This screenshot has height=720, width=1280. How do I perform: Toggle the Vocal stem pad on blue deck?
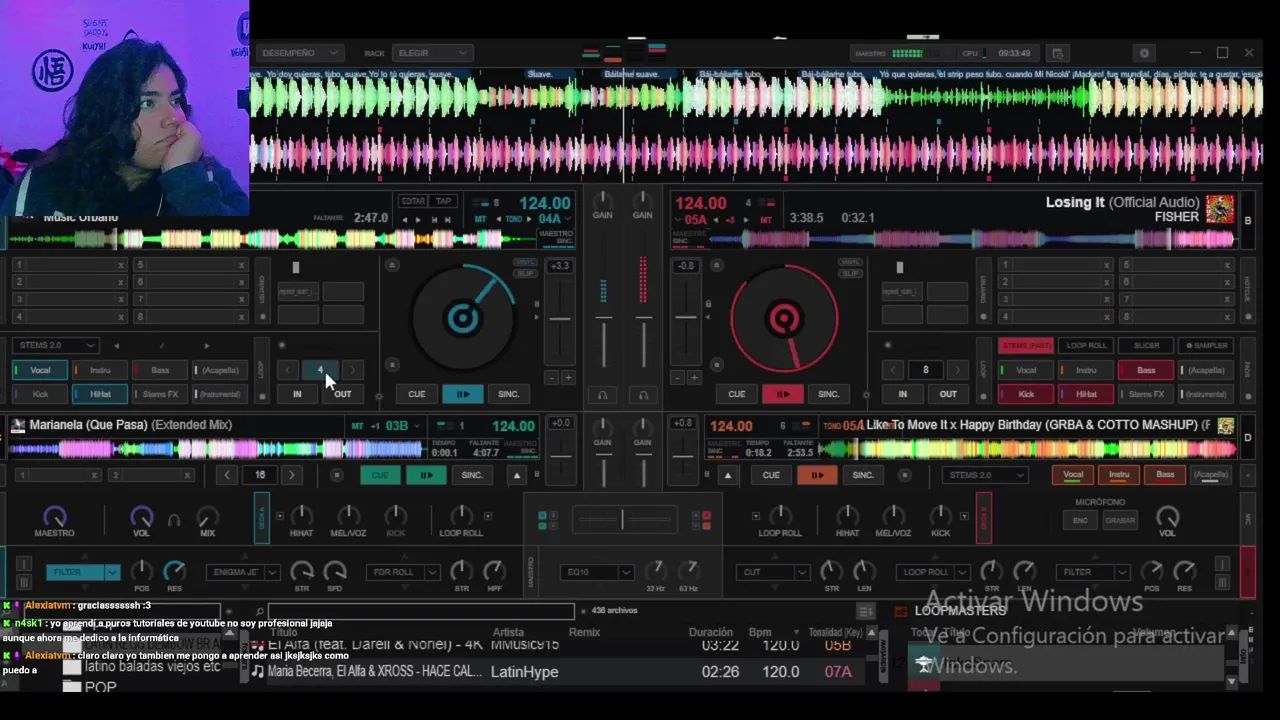pyautogui.click(x=40, y=370)
